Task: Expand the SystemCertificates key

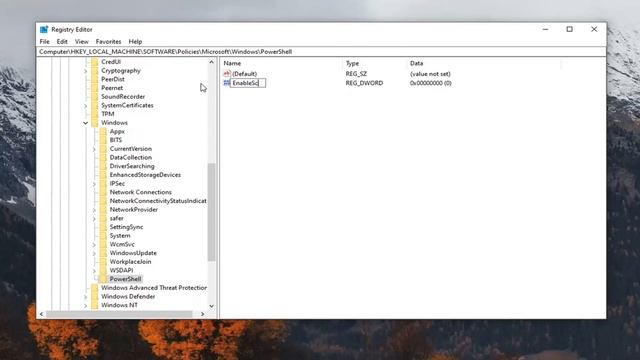Action: 85,106
